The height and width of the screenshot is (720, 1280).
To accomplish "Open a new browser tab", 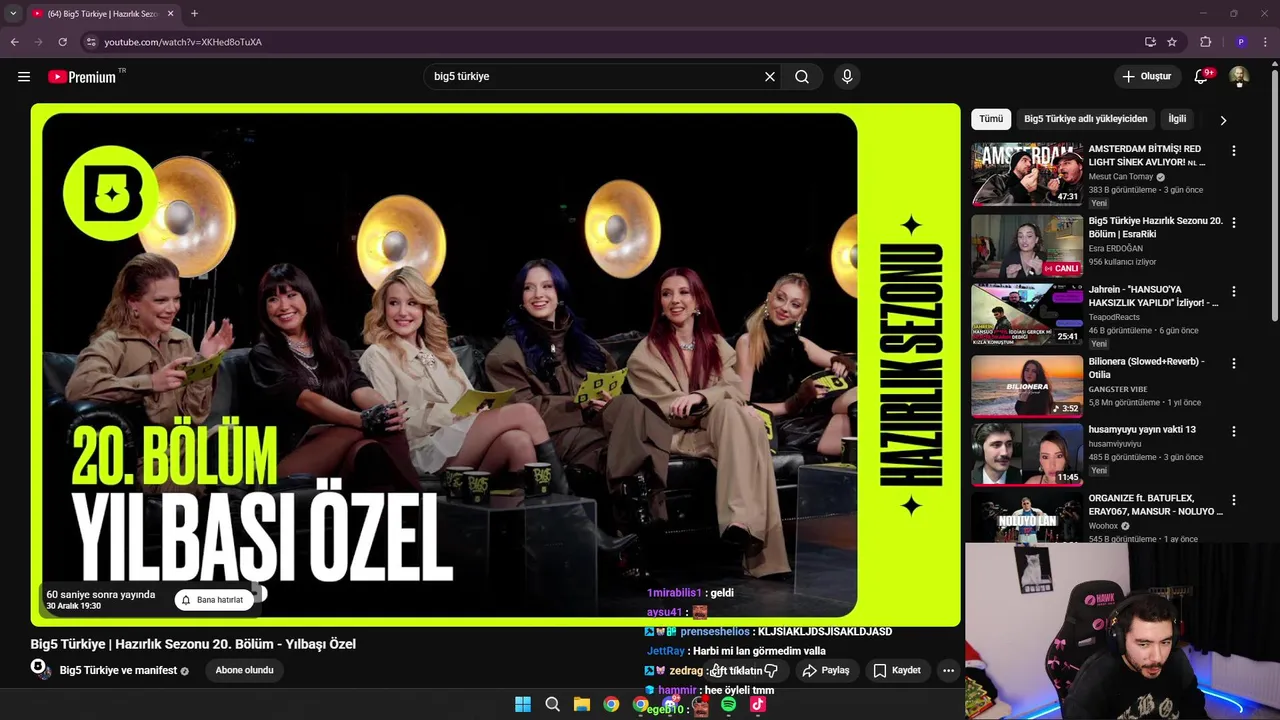I will [194, 14].
